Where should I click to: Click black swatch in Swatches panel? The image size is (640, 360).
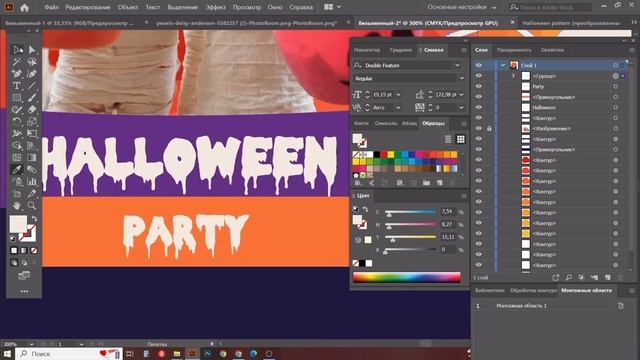(x=377, y=154)
